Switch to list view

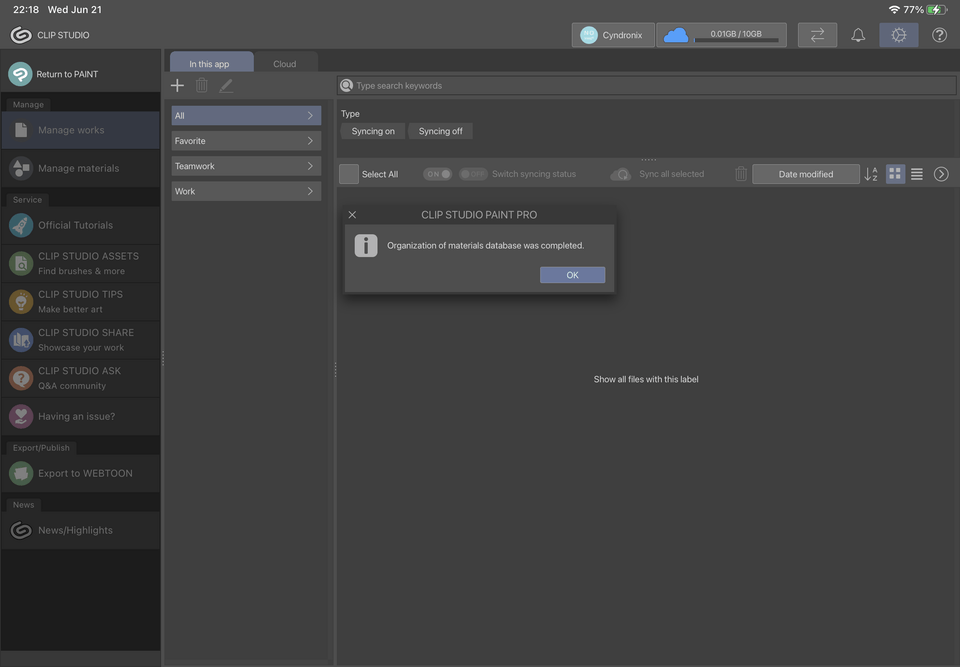pyautogui.click(x=917, y=175)
